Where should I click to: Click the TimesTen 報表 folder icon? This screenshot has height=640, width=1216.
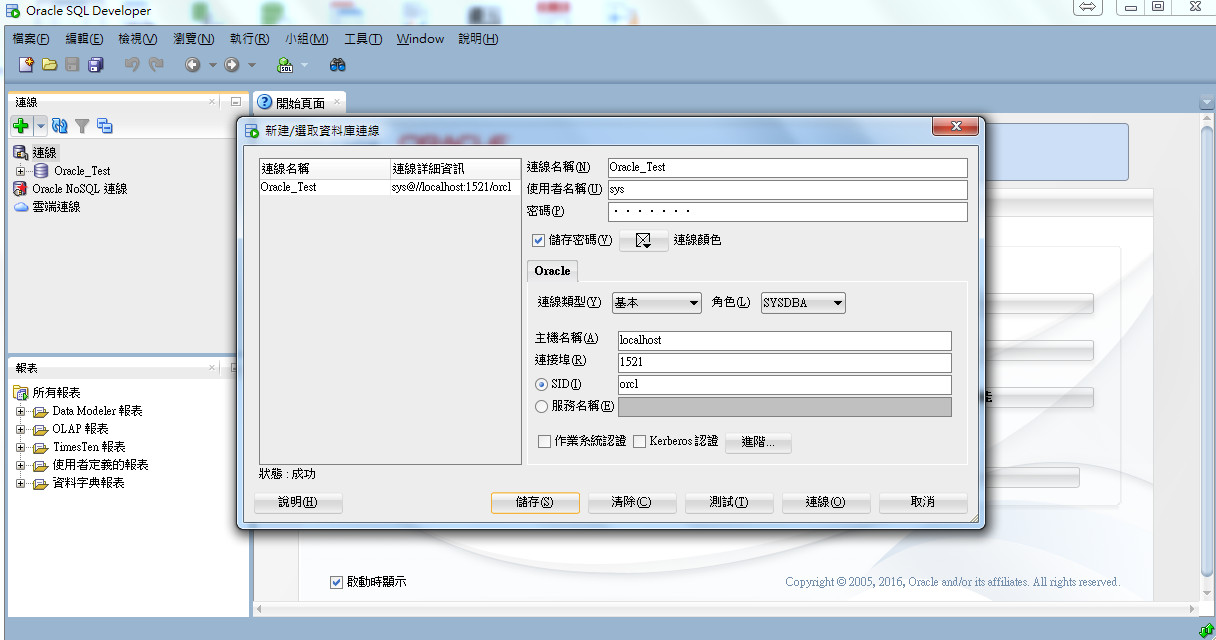click(x=40, y=447)
